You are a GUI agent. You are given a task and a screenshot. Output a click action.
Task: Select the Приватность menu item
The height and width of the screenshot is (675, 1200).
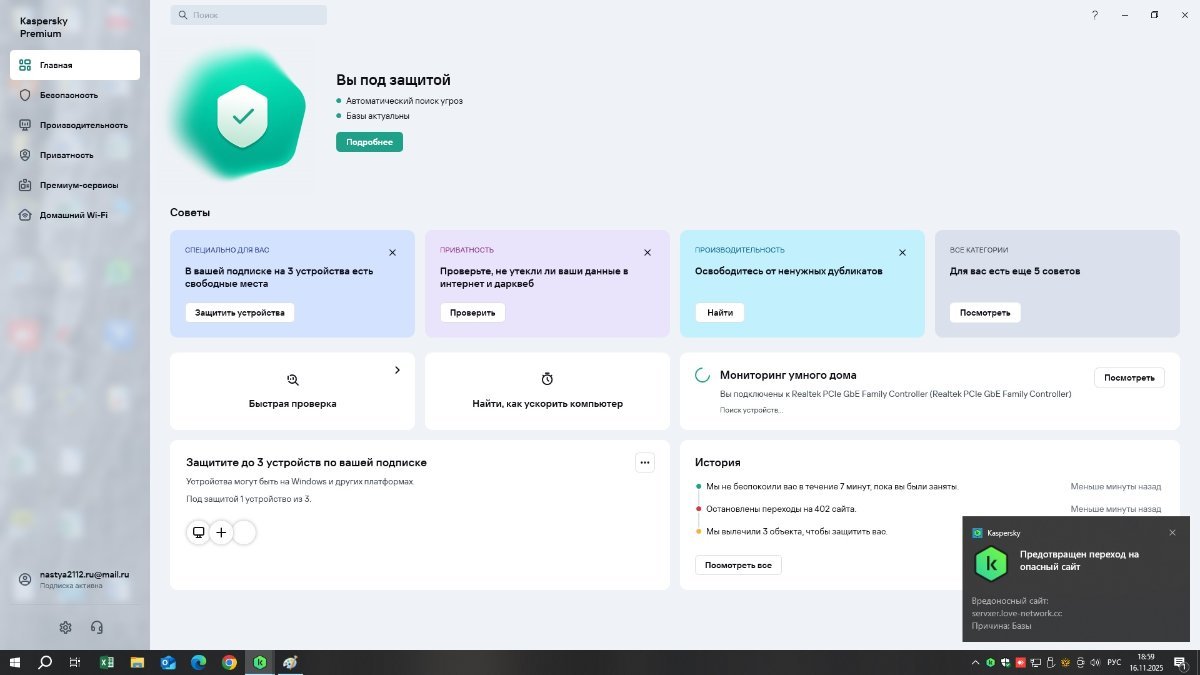(75, 155)
